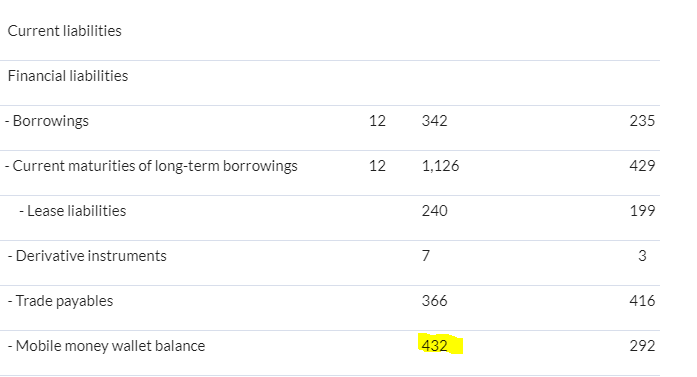Select the Lease liabilities row label

click(x=73, y=211)
